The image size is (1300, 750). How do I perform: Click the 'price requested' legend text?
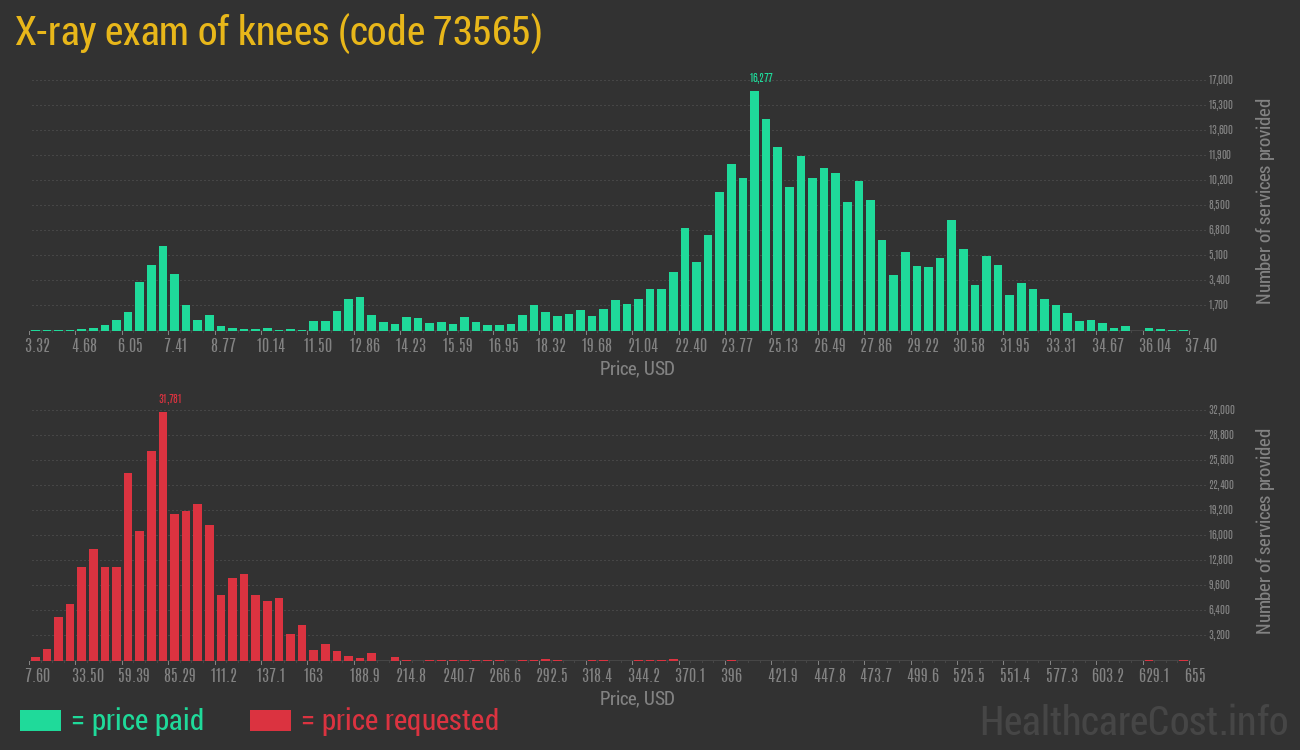(x=399, y=720)
